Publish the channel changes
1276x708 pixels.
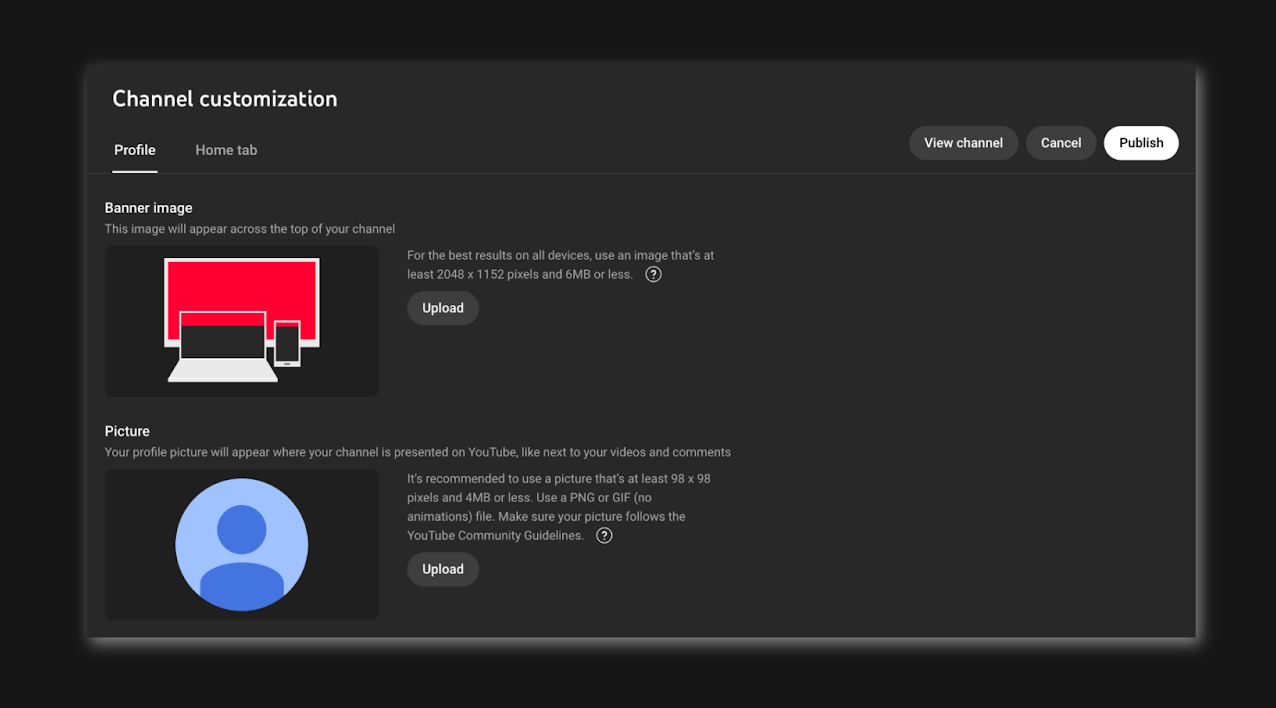(1140, 142)
